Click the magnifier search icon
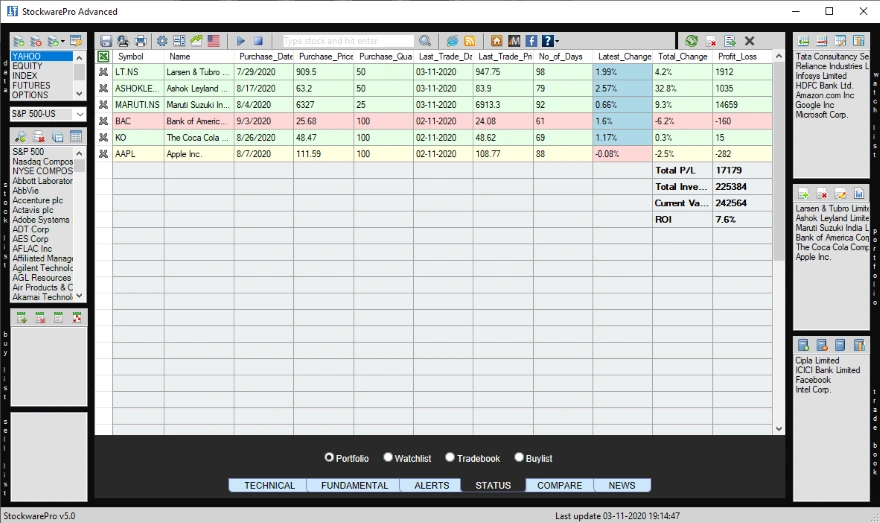 tap(425, 41)
